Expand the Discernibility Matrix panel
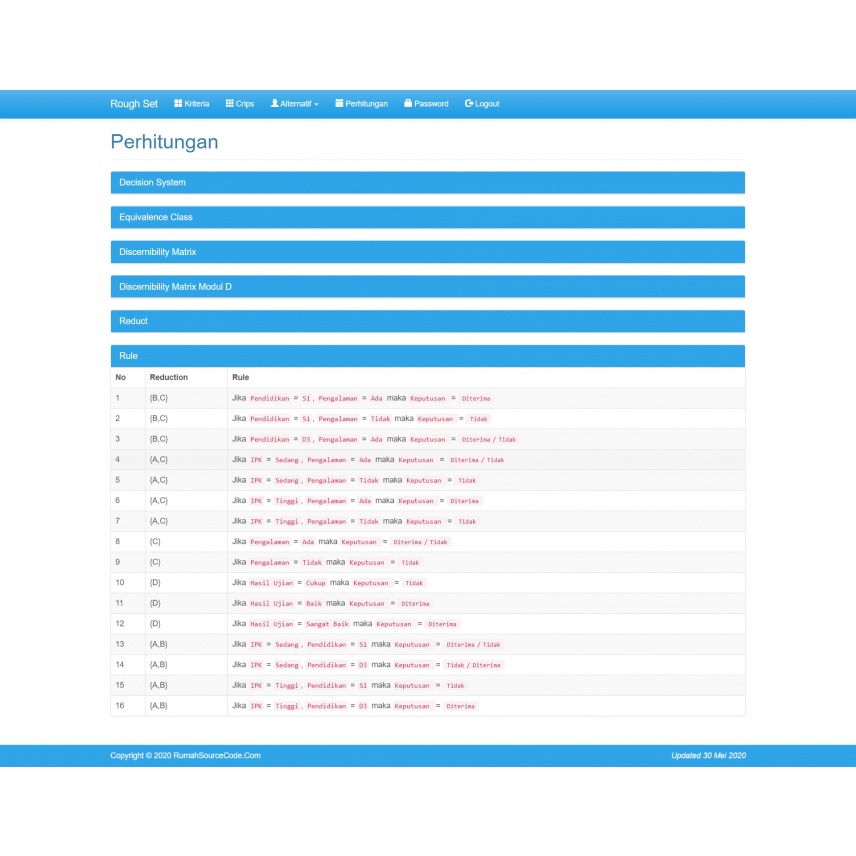The height and width of the screenshot is (856, 856). pos(427,252)
